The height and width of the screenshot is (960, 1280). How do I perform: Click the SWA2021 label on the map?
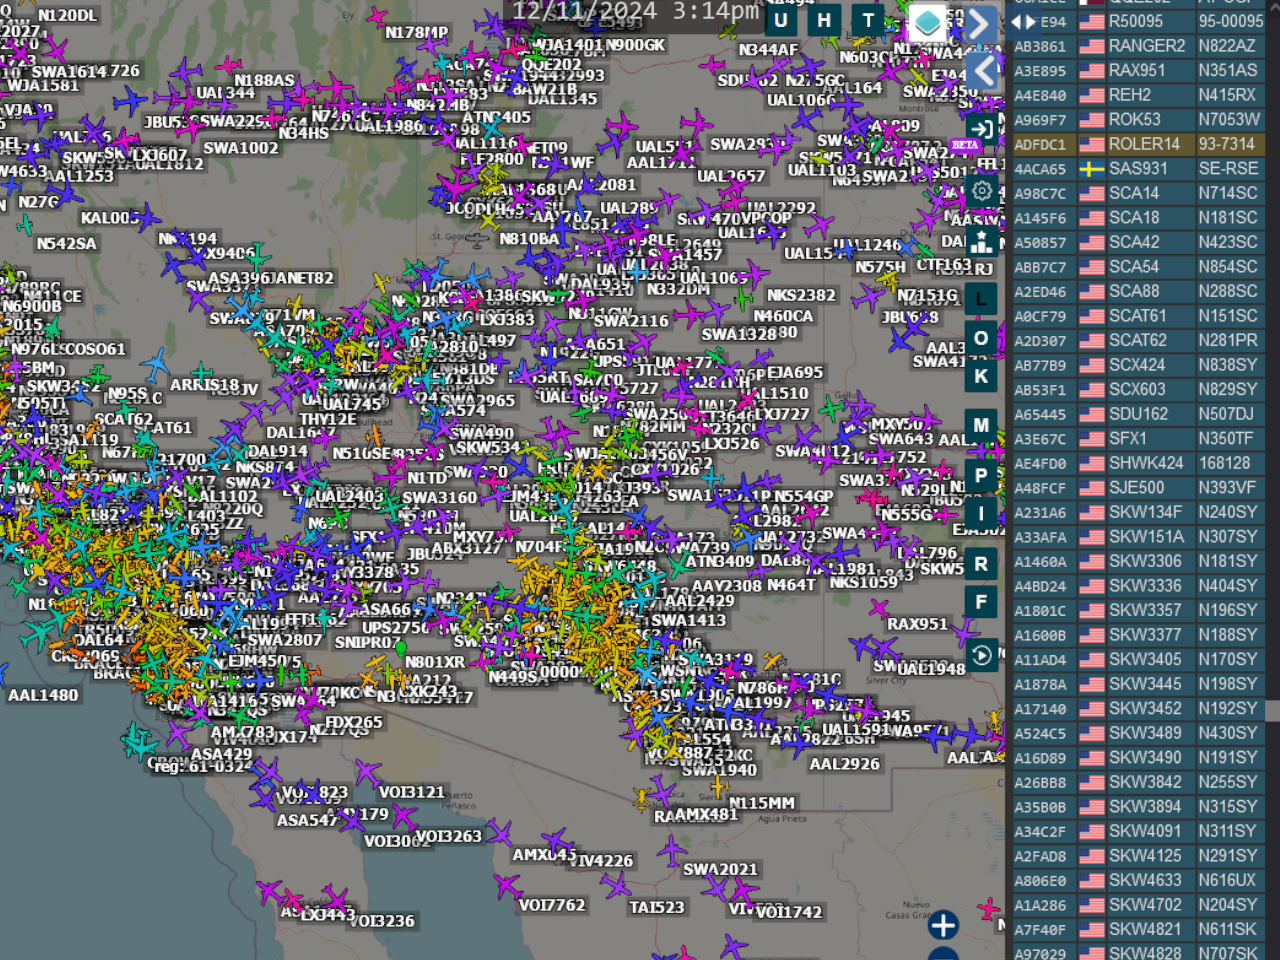coord(720,869)
